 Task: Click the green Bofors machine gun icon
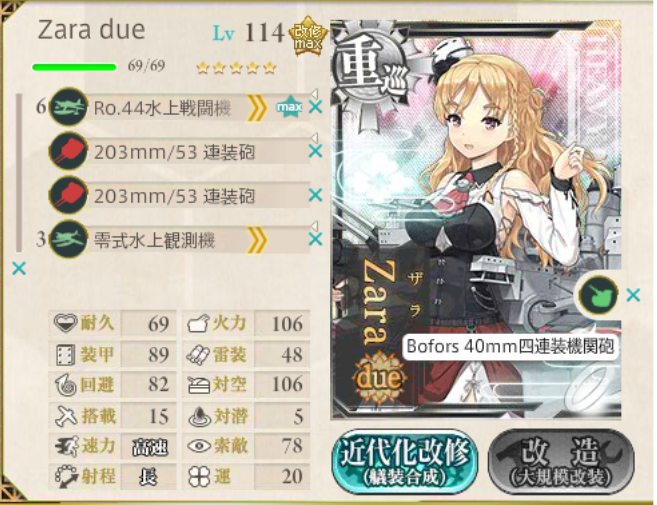click(x=598, y=295)
